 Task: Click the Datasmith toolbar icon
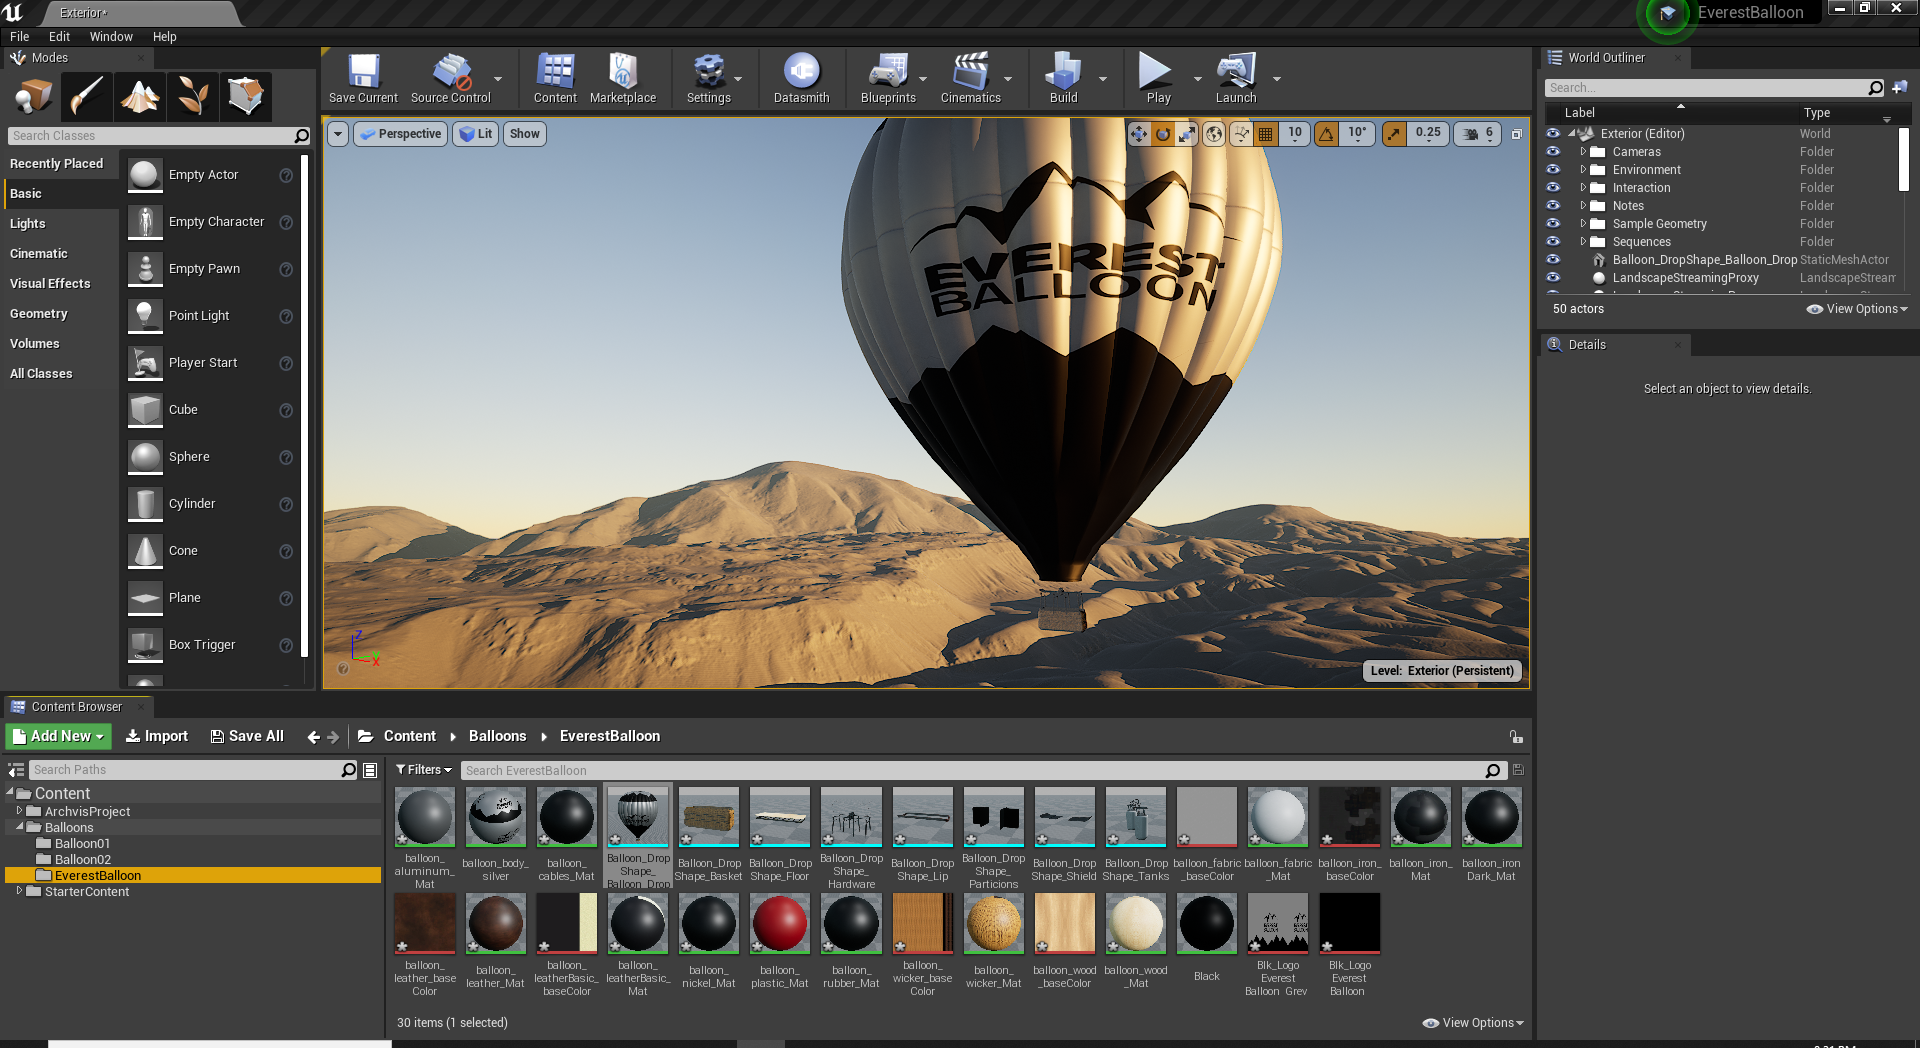(801, 78)
